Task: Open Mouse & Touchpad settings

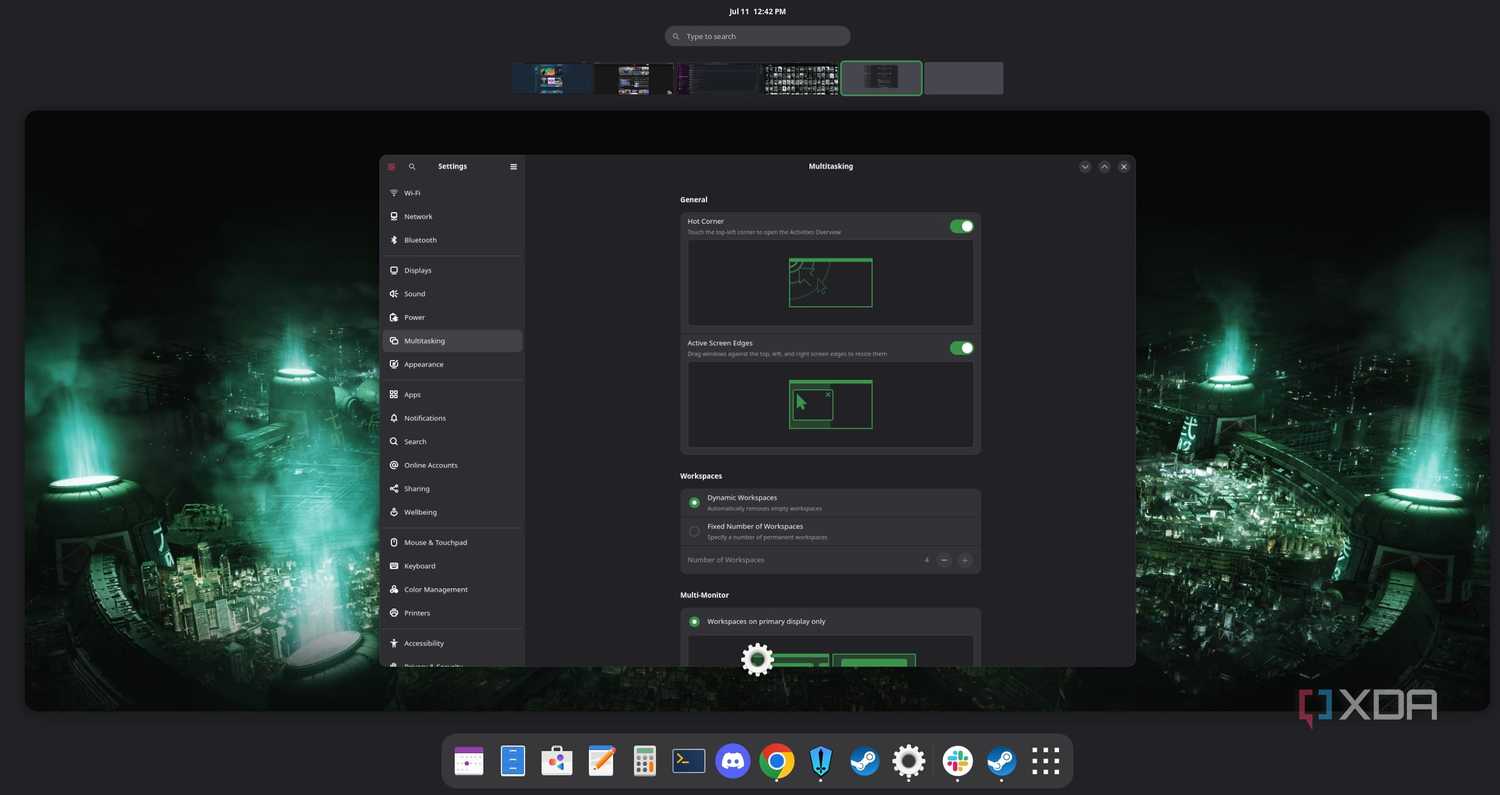Action: point(452,543)
